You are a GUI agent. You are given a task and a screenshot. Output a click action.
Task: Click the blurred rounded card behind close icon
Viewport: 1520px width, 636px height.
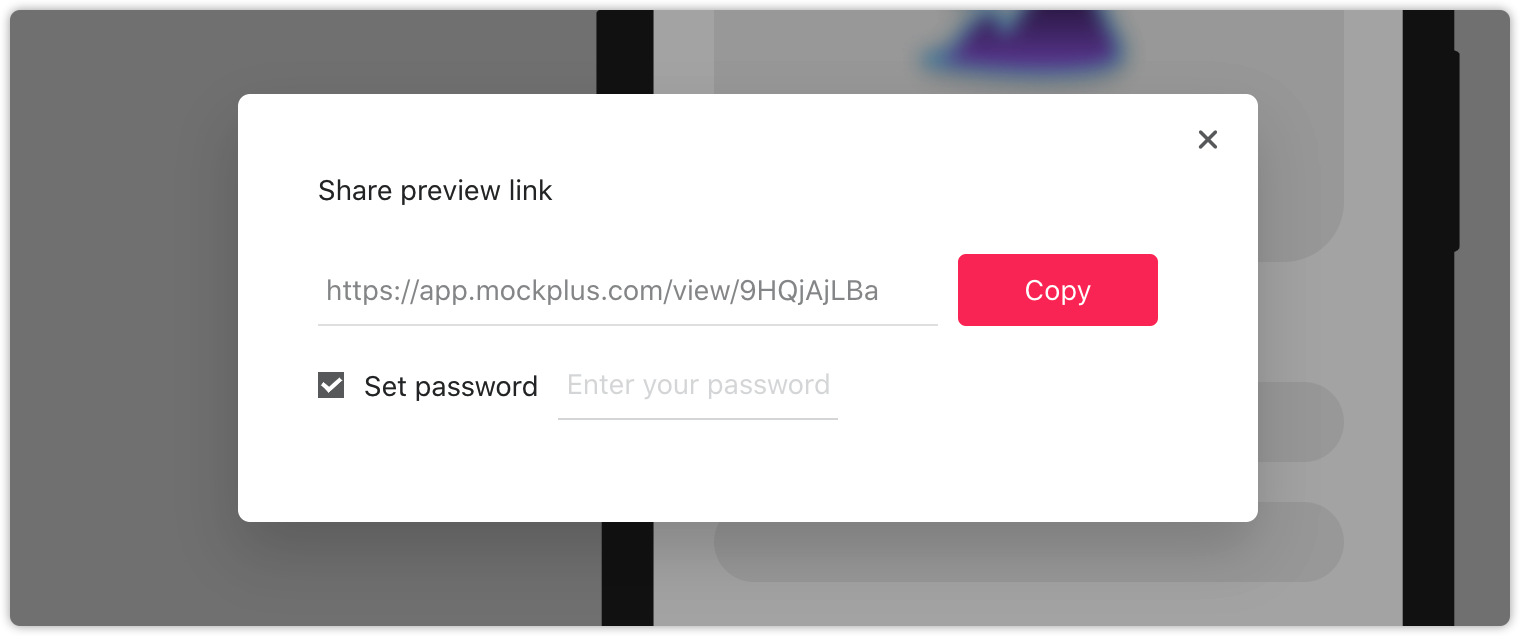click(1300, 180)
